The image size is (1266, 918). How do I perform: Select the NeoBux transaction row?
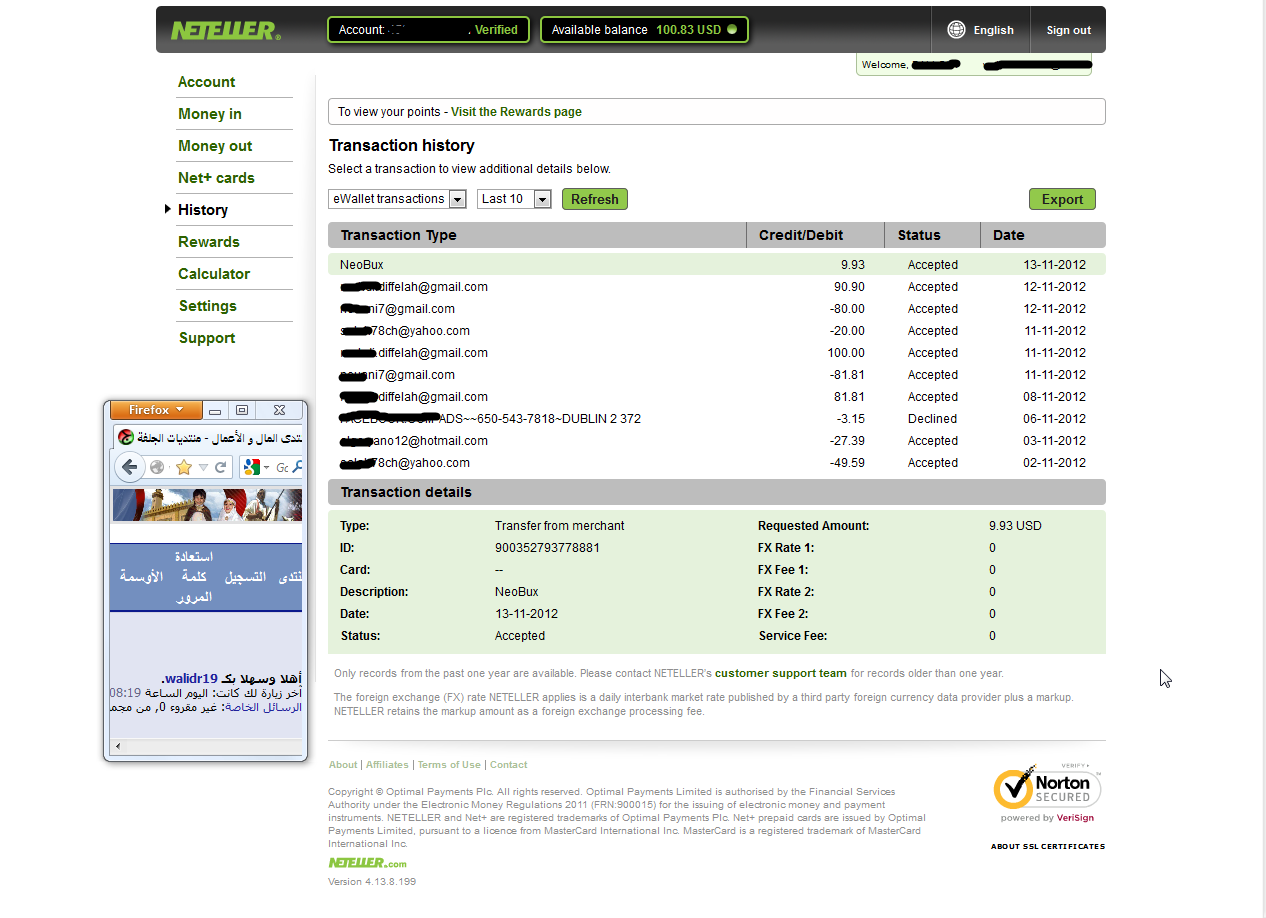(x=717, y=265)
